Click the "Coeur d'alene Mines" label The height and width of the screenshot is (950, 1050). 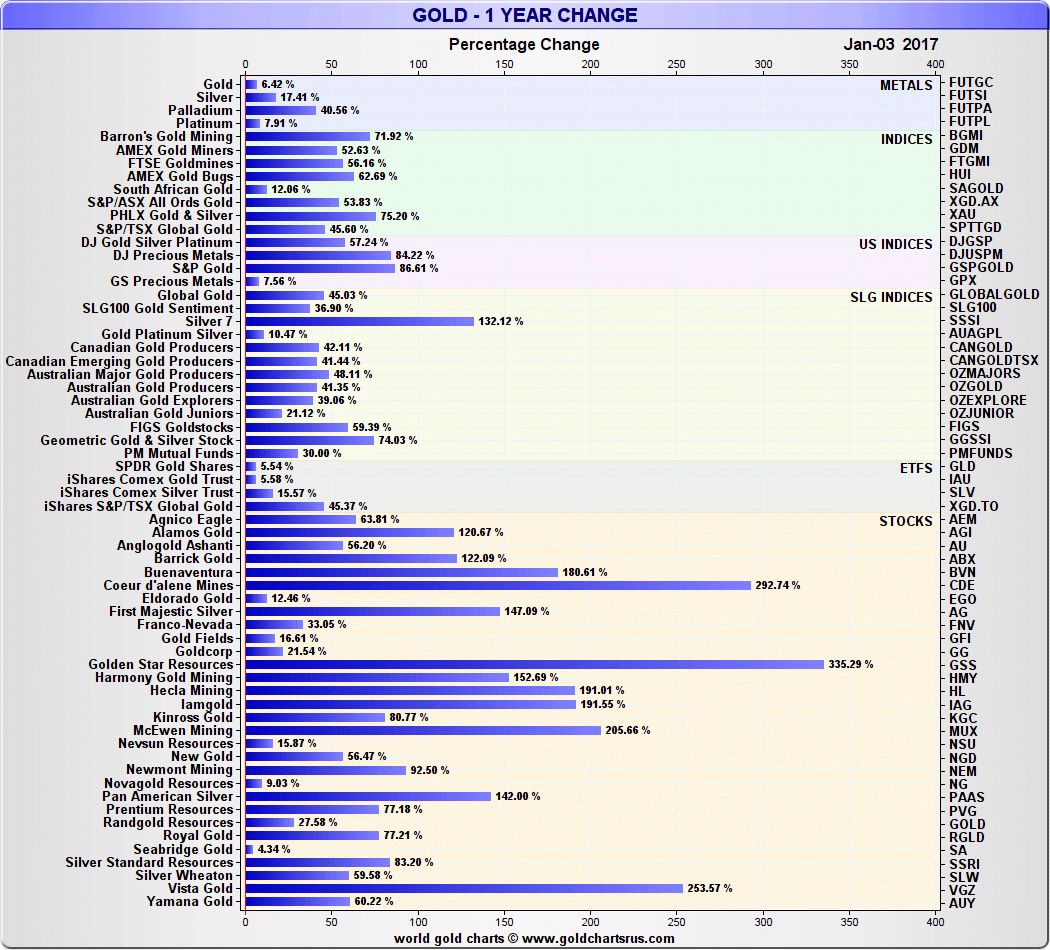point(168,585)
